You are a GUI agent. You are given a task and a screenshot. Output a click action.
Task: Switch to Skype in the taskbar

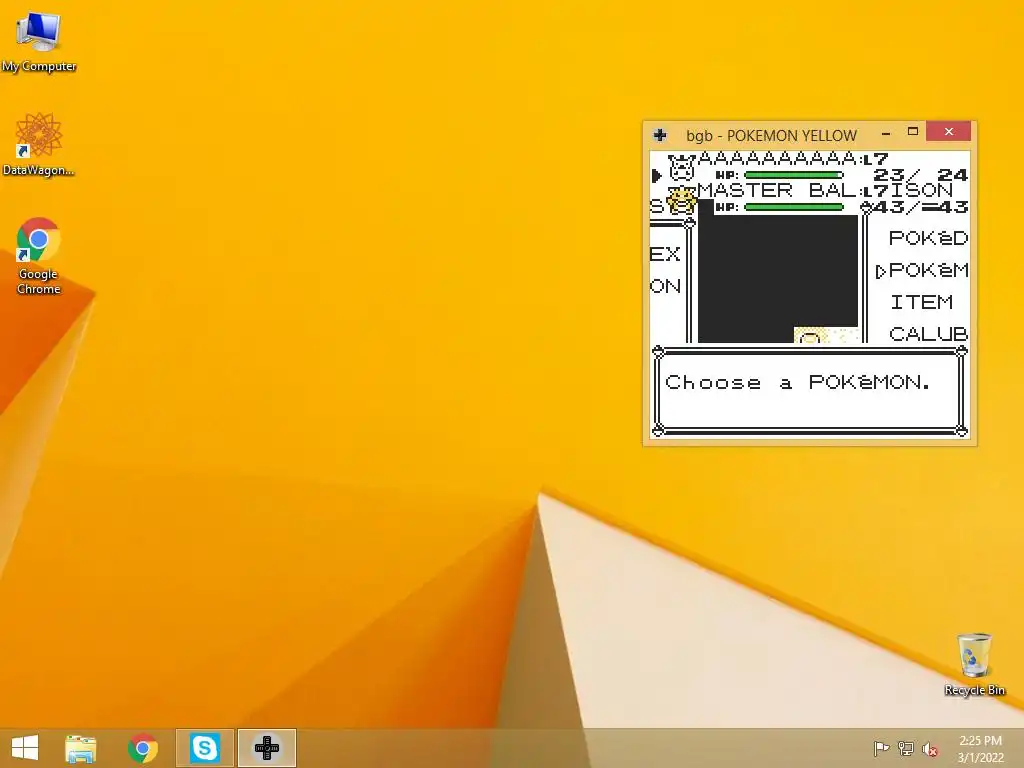point(204,748)
